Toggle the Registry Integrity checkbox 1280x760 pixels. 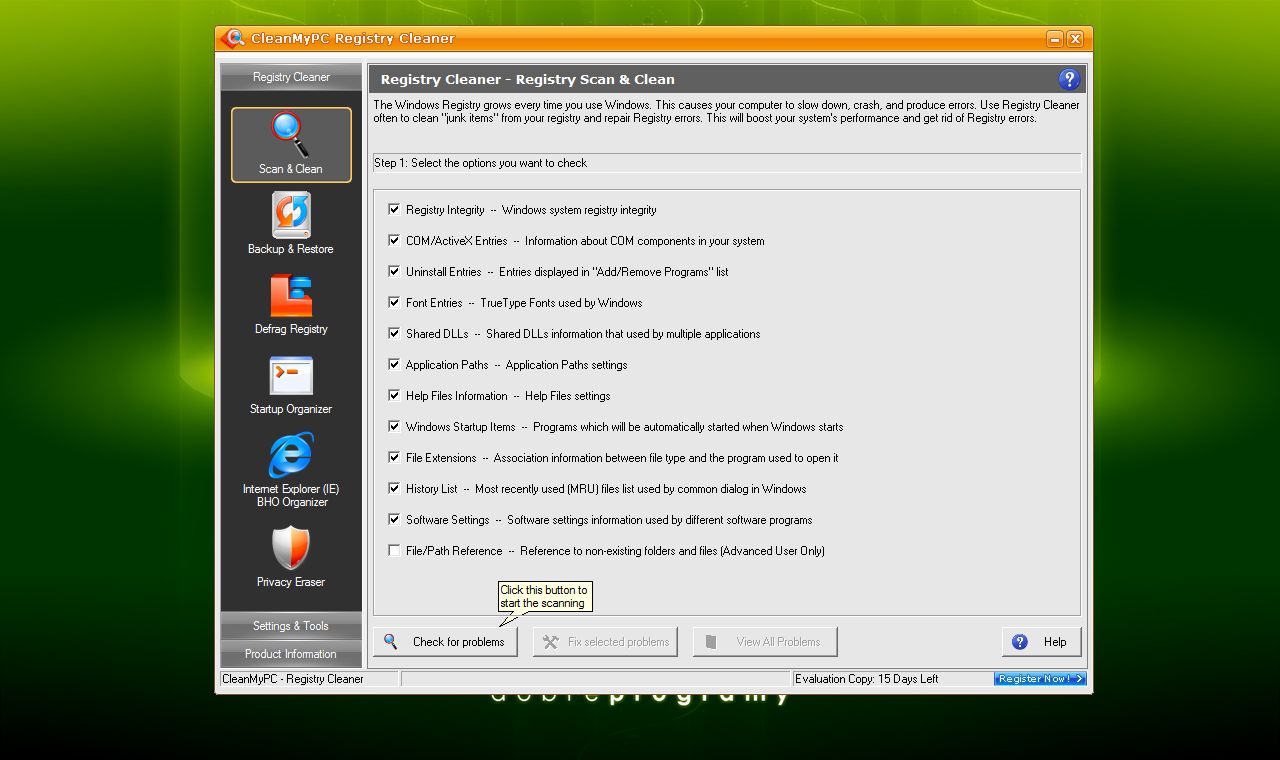point(394,210)
